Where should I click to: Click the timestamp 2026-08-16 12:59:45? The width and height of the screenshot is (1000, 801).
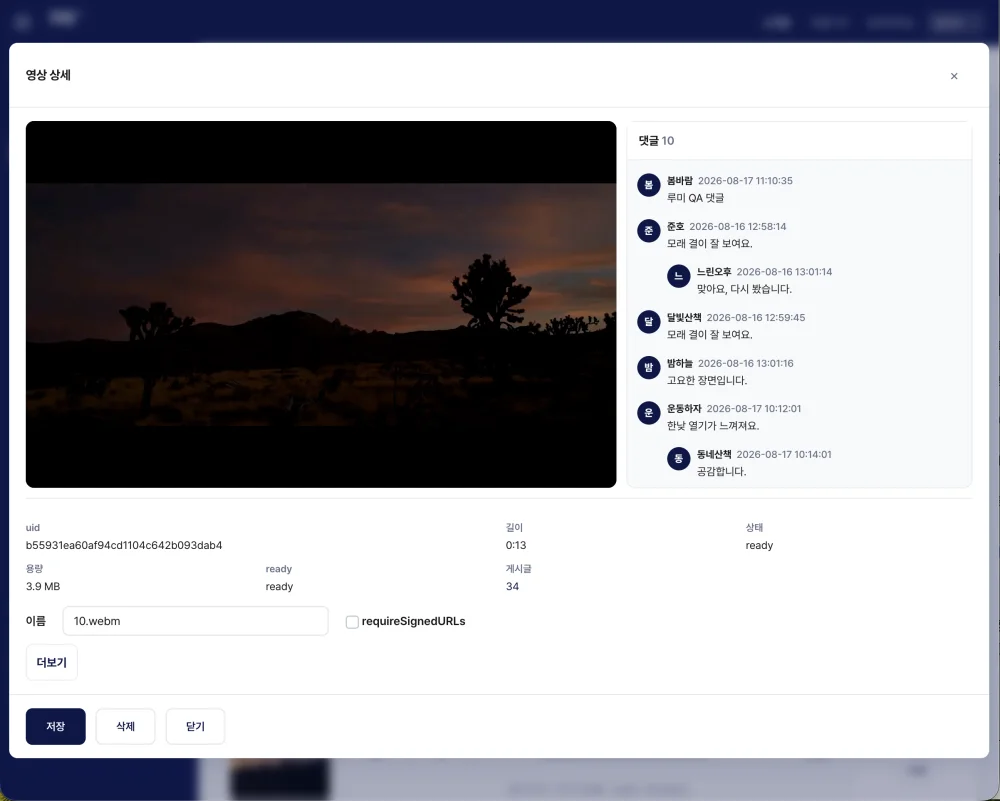pyautogui.click(x=756, y=317)
